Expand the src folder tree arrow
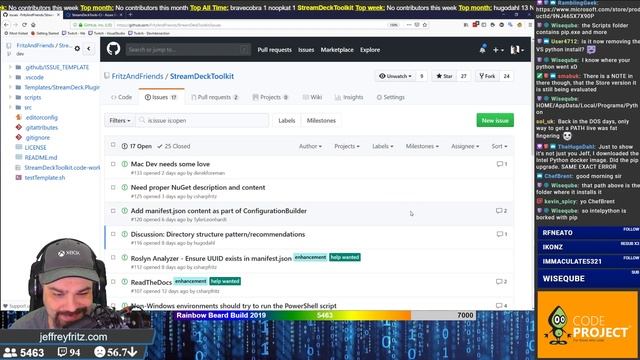Viewport: 640px width, 360px height. click(x=10, y=107)
